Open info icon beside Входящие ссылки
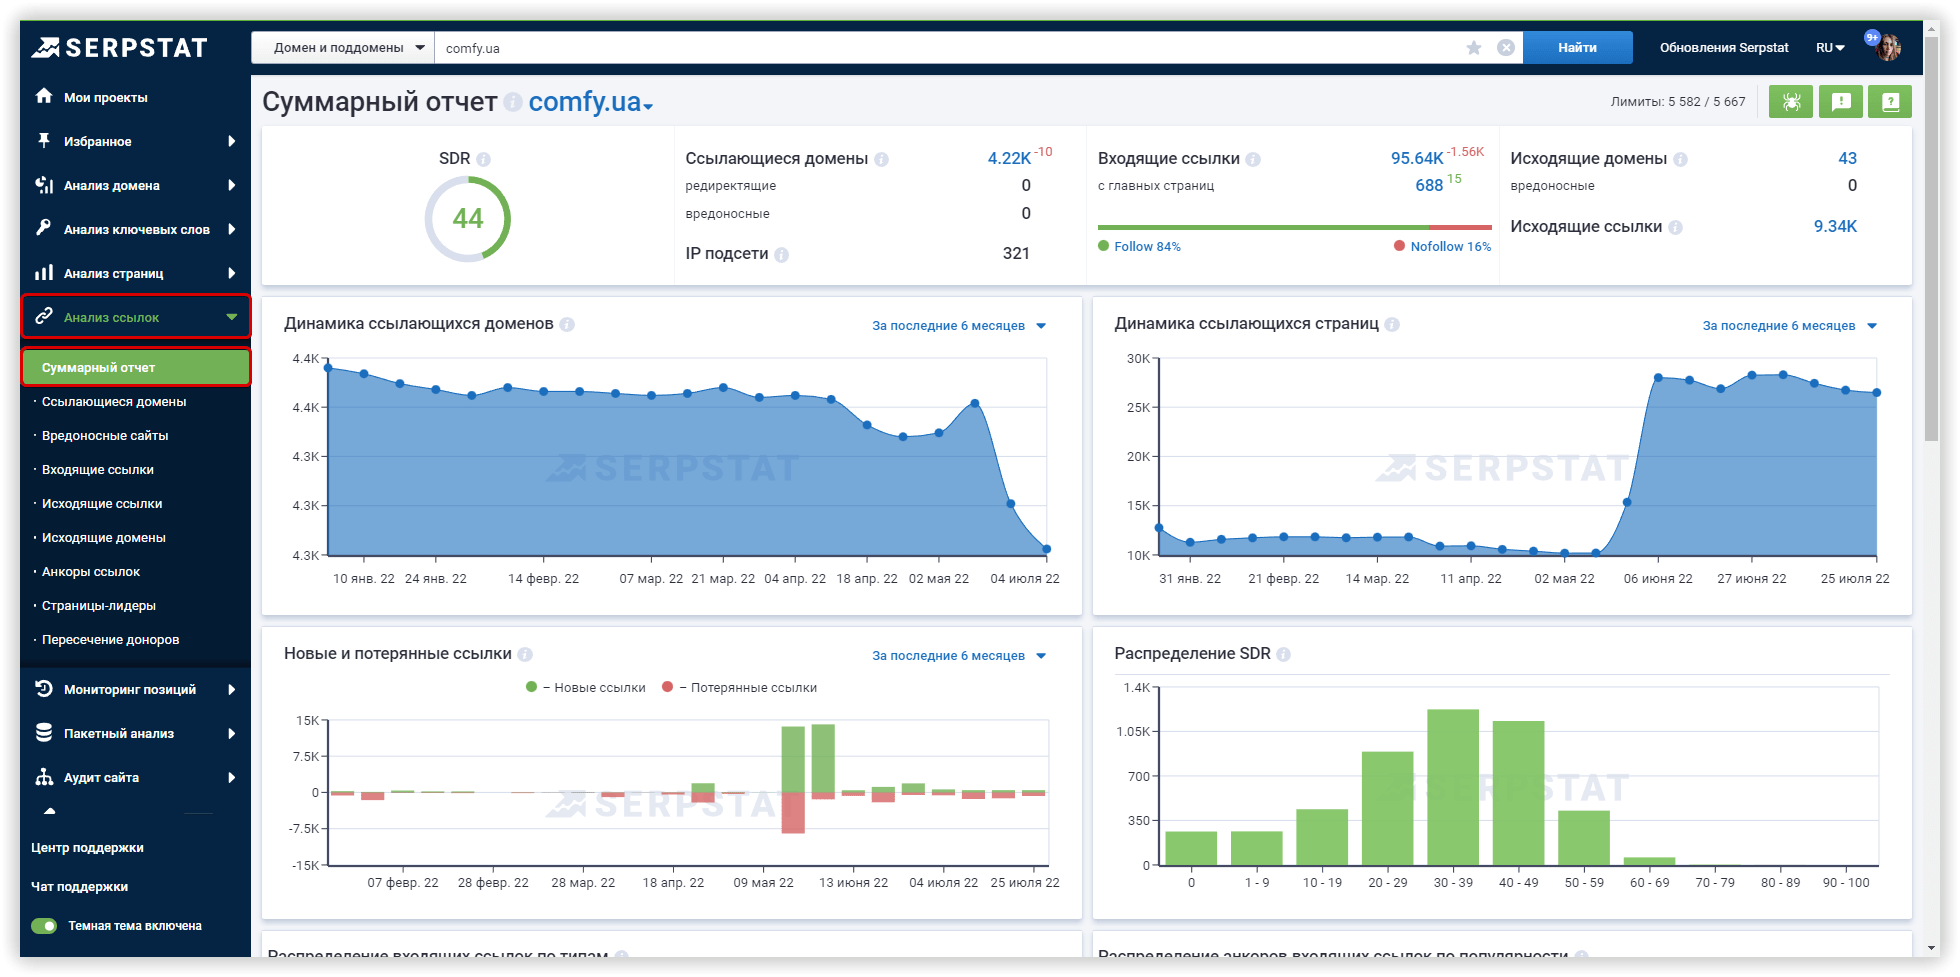This screenshot has height=977, width=1960. (x=1253, y=159)
